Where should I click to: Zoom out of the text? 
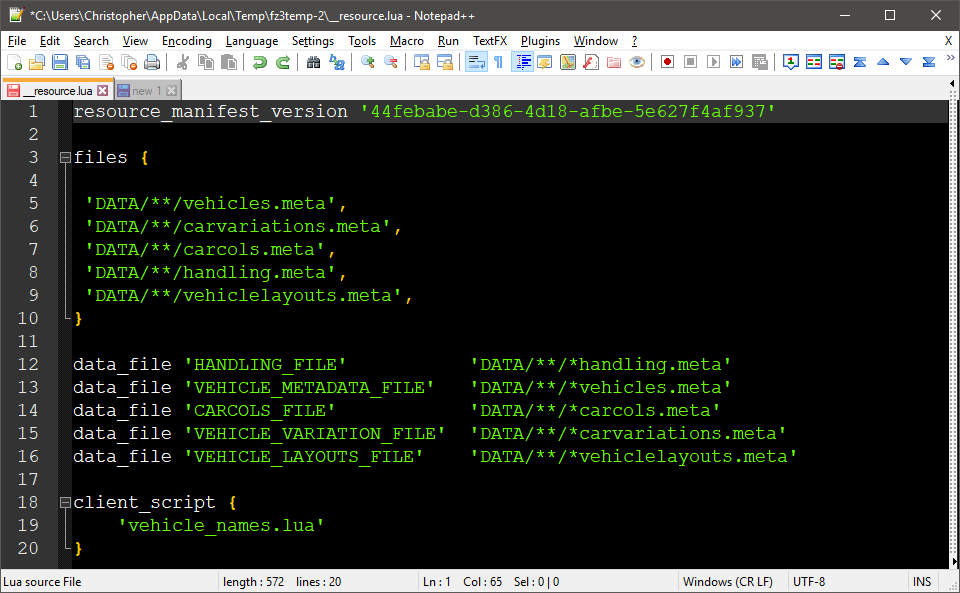pos(391,62)
